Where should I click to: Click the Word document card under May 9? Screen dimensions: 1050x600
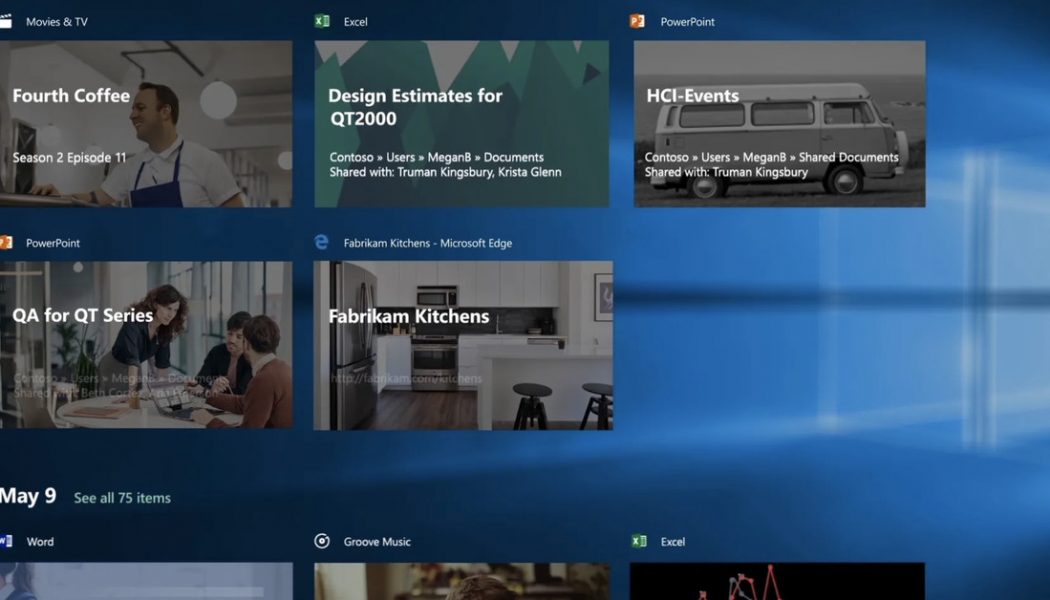[147, 585]
